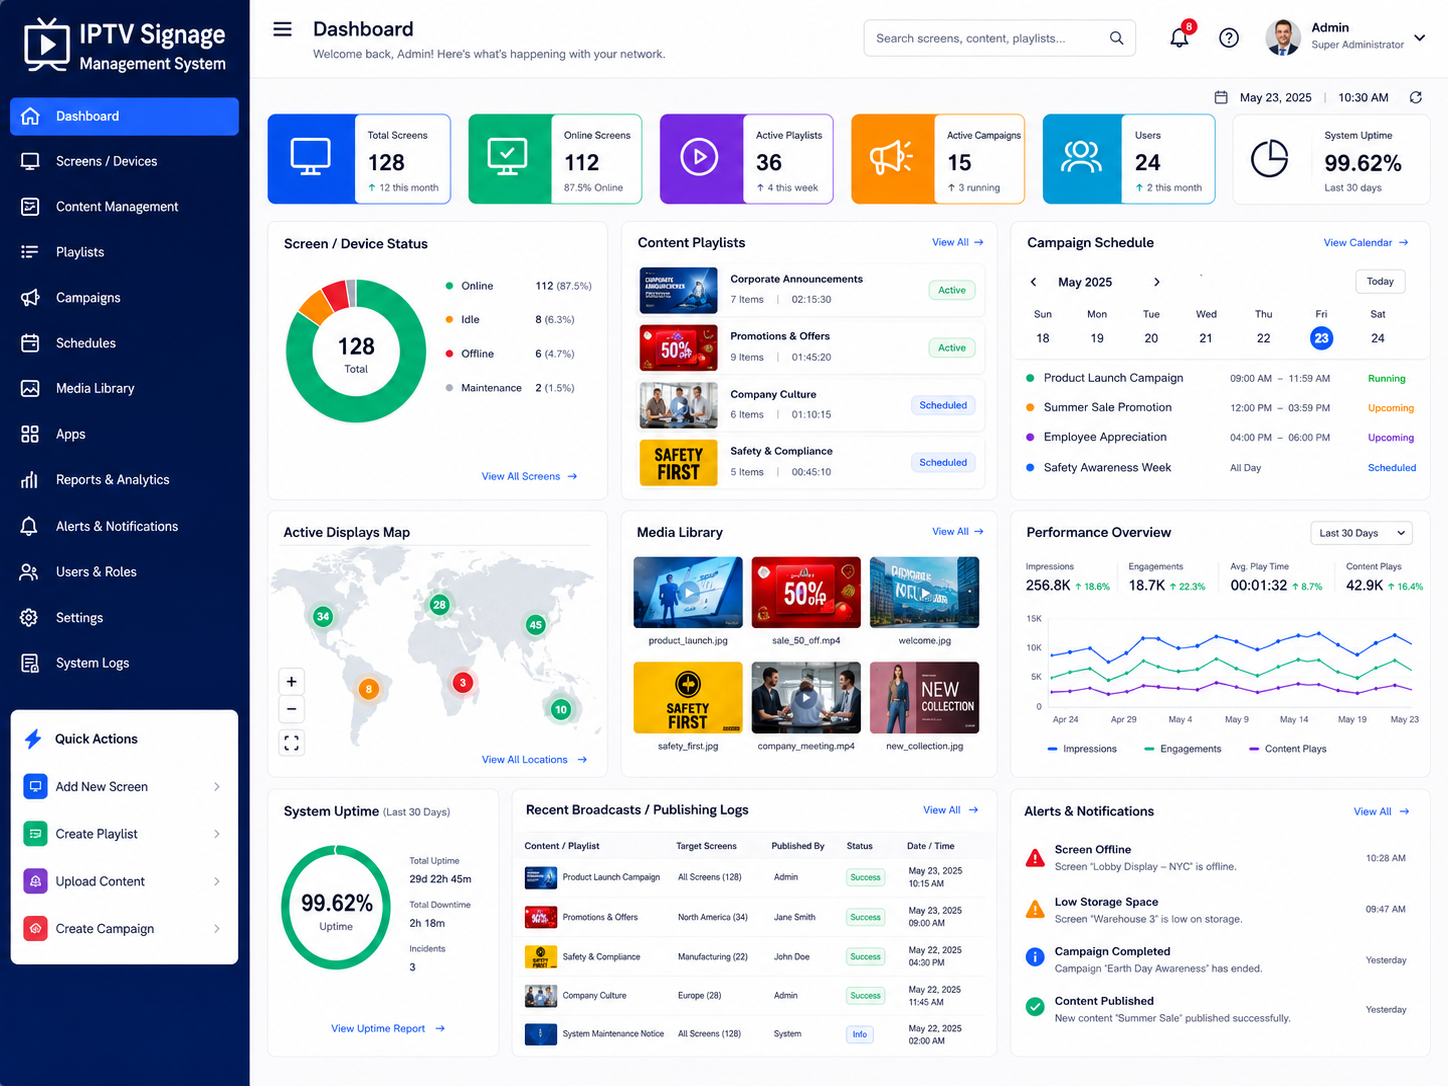Image resolution: width=1448 pixels, height=1086 pixels.
Task: Open the new_collection.jpg thumbnail
Action: [x=925, y=697]
